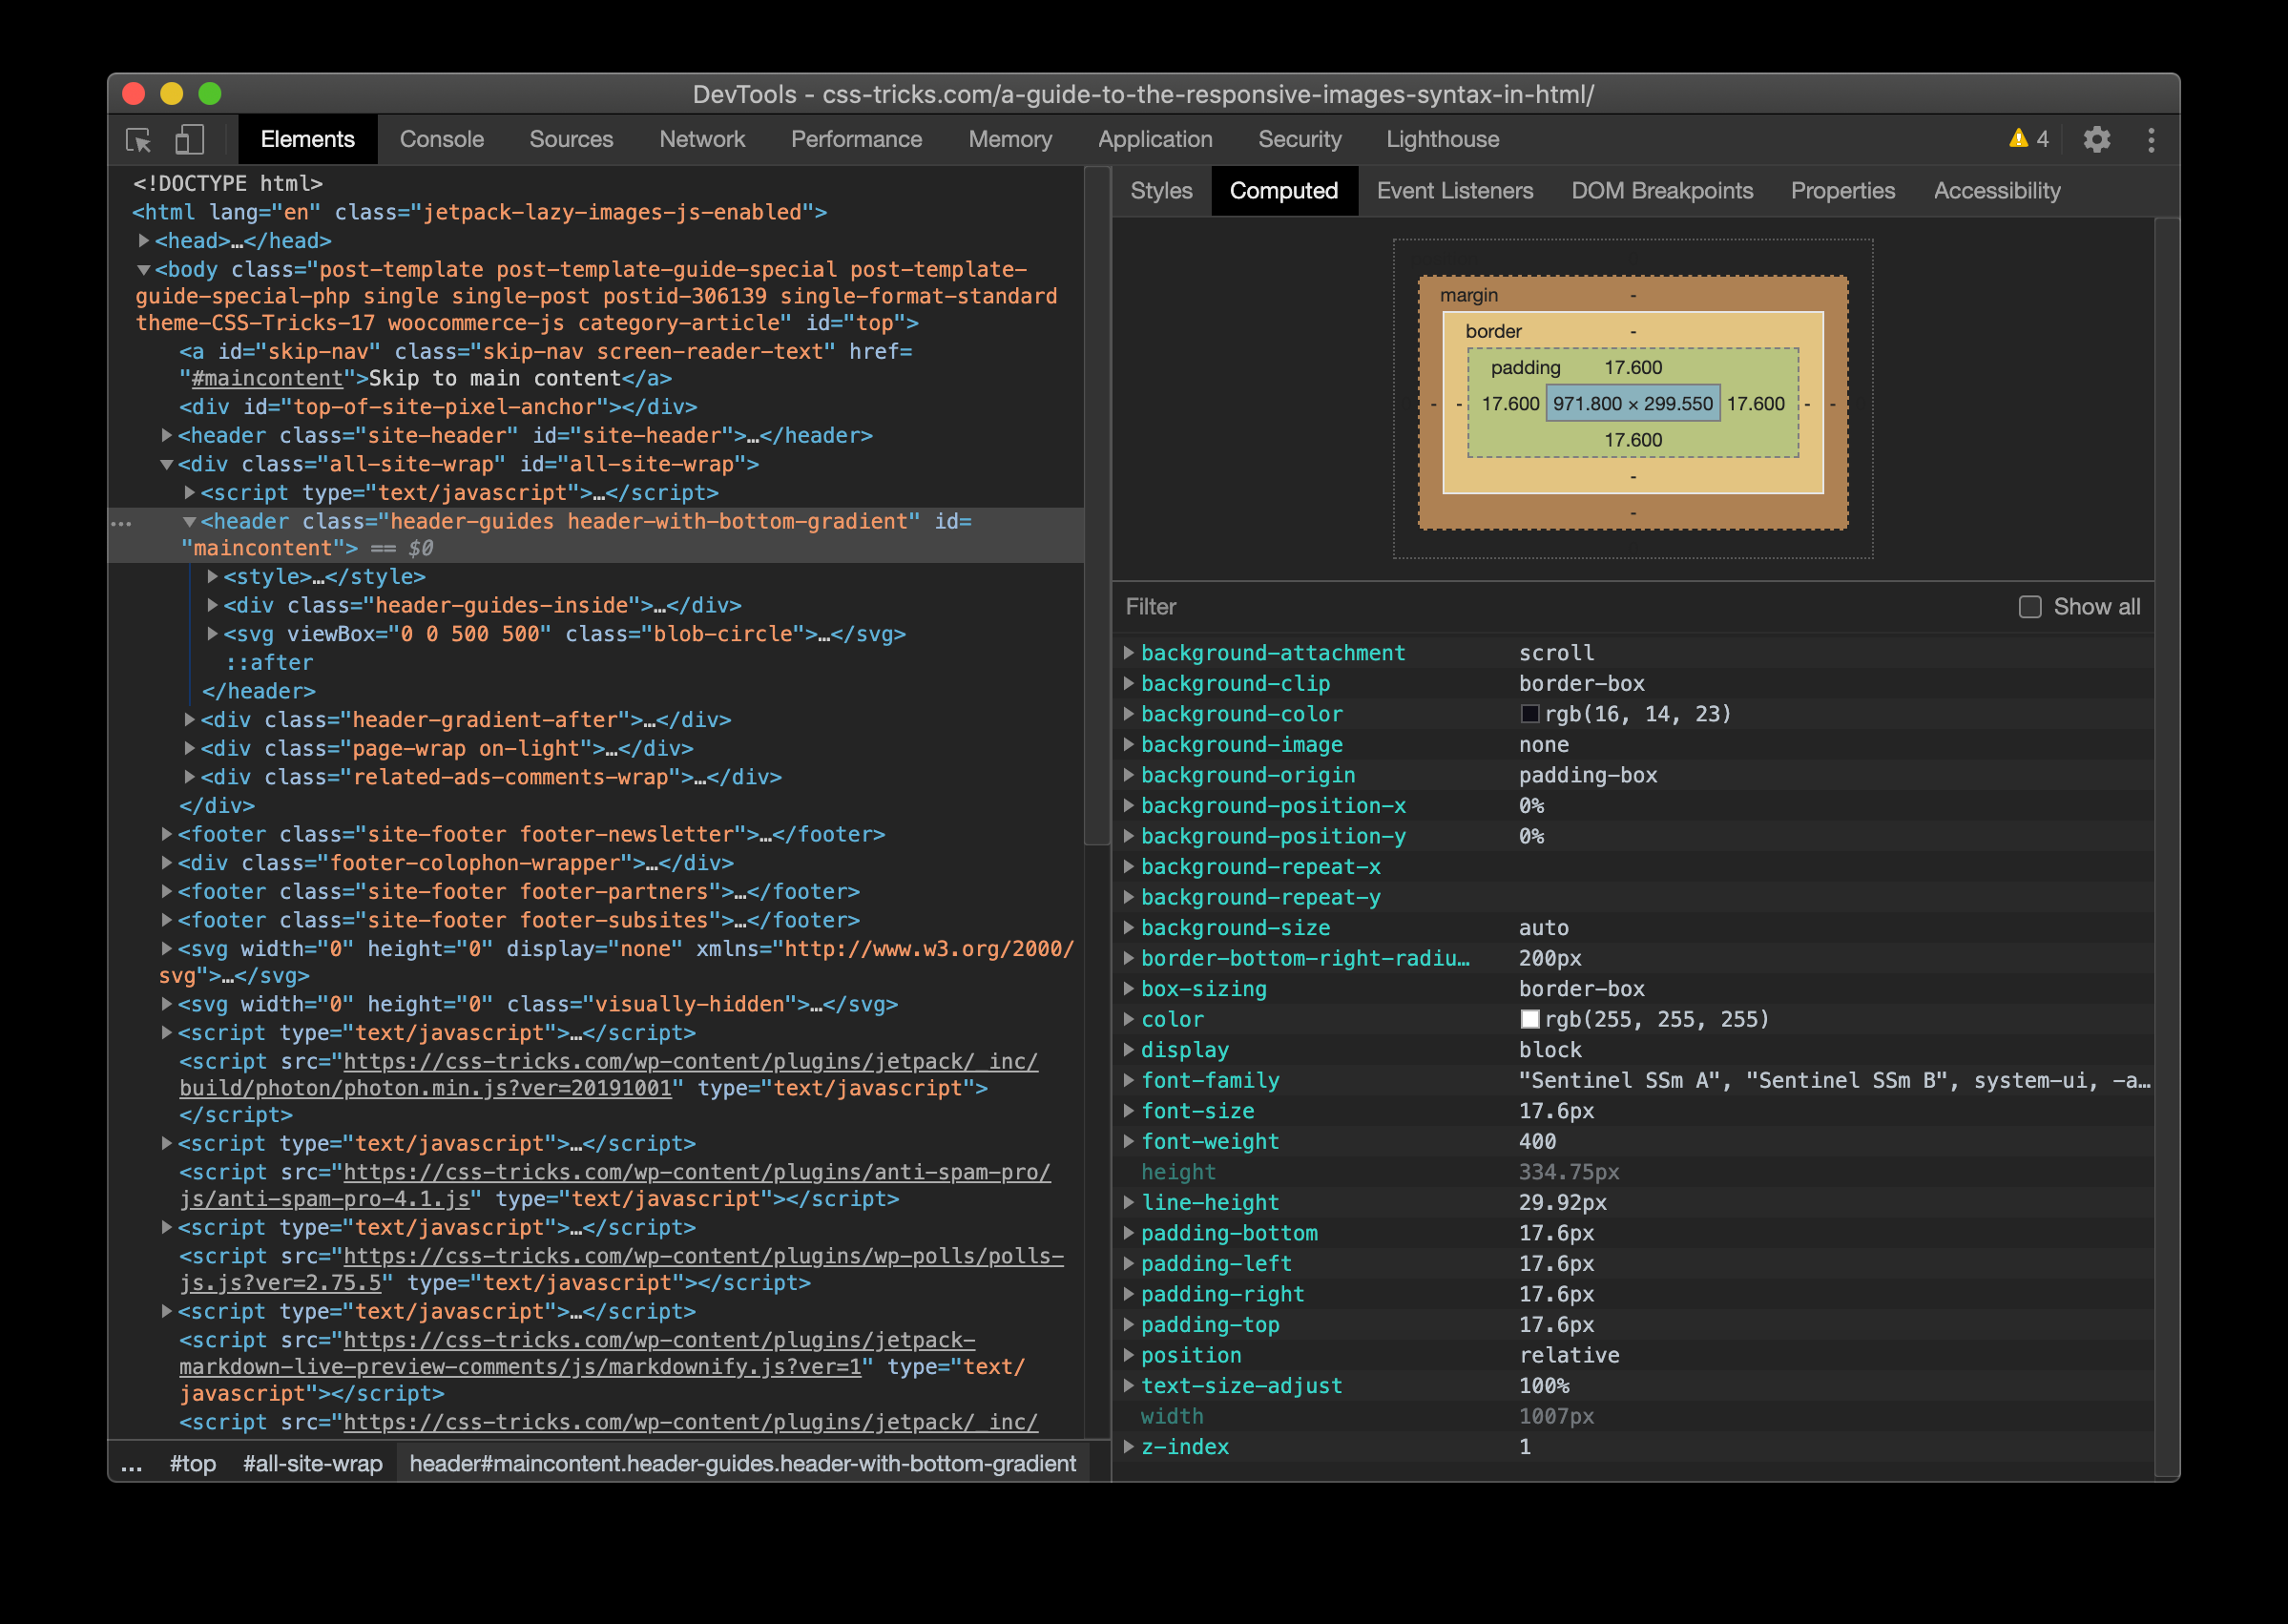Expand the page-wrap on-light div
Image resolution: width=2288 pixels, height=1624 pixels.
pyautogui.click(x=189, y=749)
